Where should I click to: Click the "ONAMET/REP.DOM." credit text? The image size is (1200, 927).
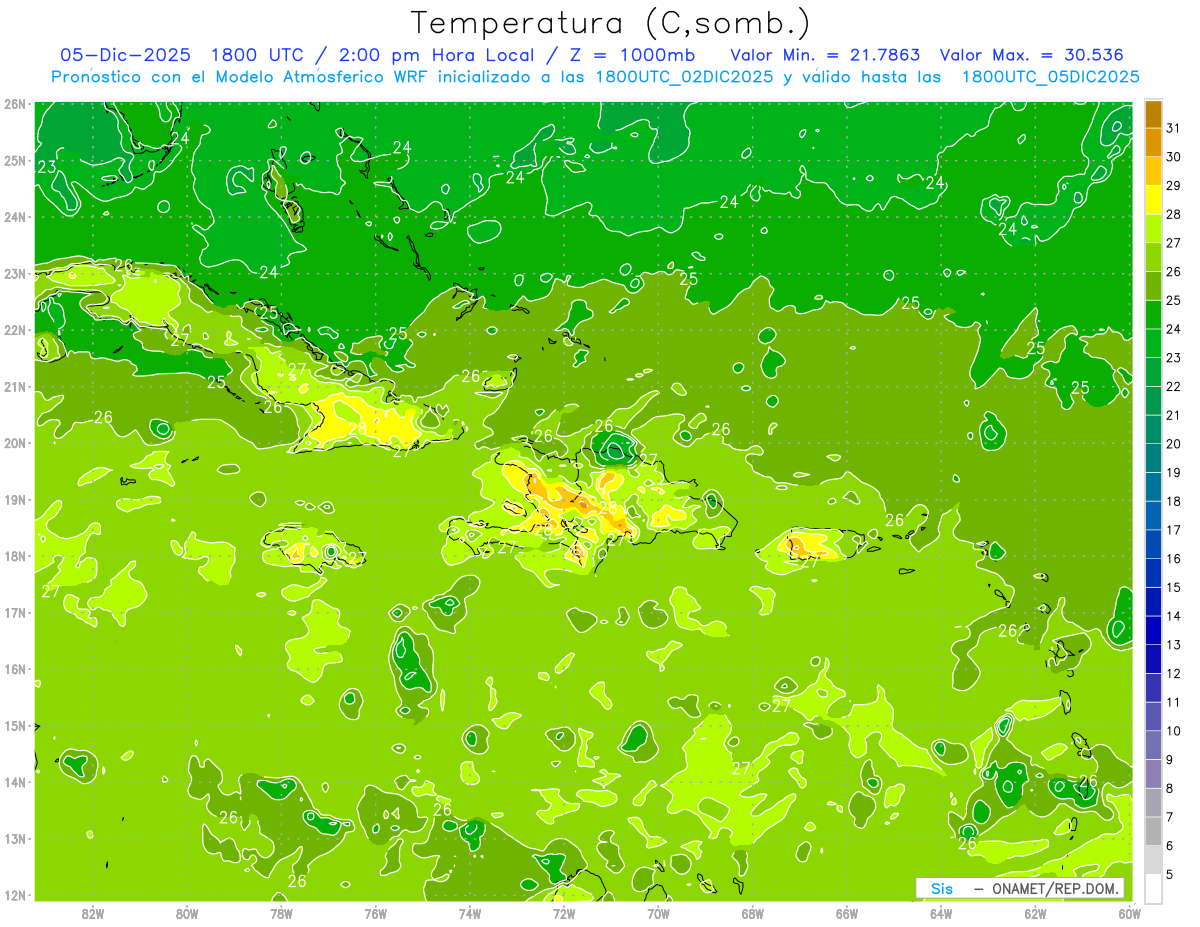coord(1058,888)
